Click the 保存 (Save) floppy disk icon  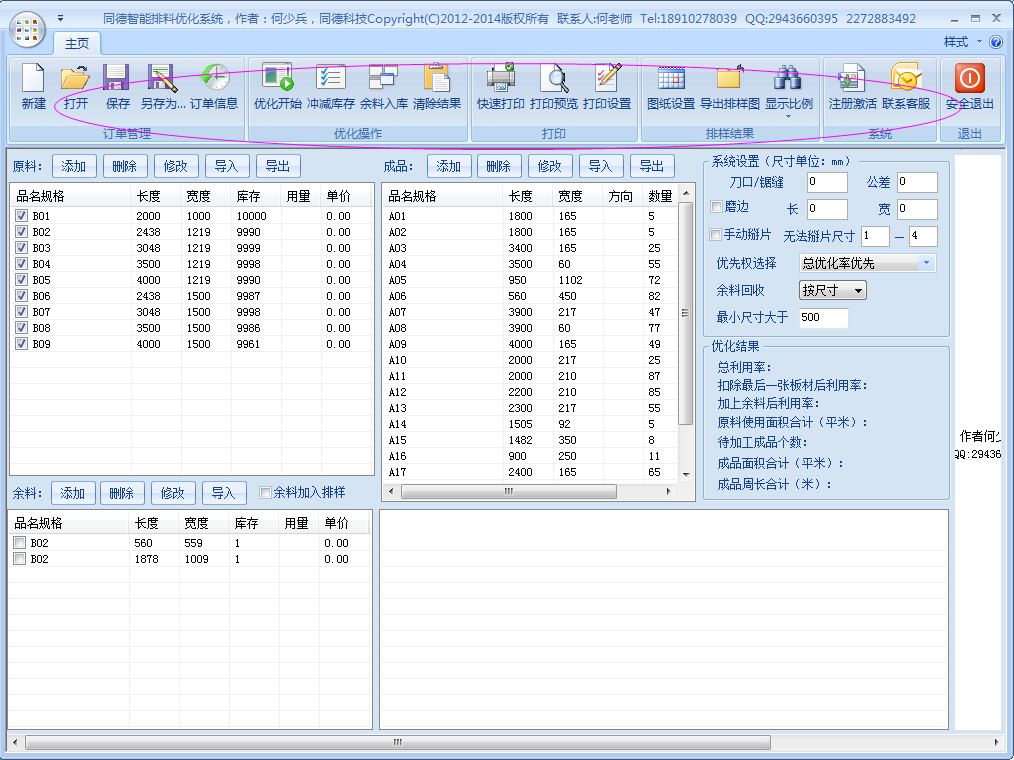pyautogui.click(x=117, y=79)
